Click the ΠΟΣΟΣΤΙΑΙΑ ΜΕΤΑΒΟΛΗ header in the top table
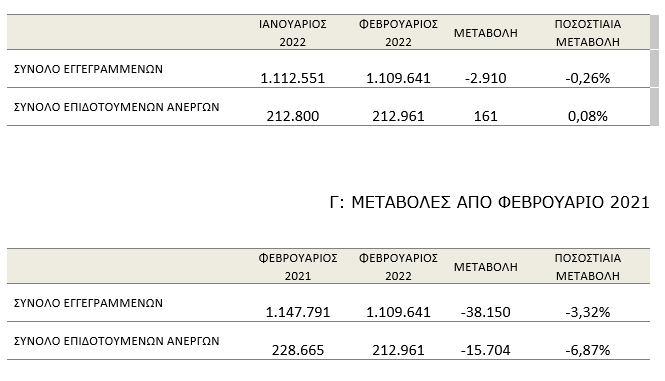The width and height of the screenshot is (665, 381). click(588, 33)
